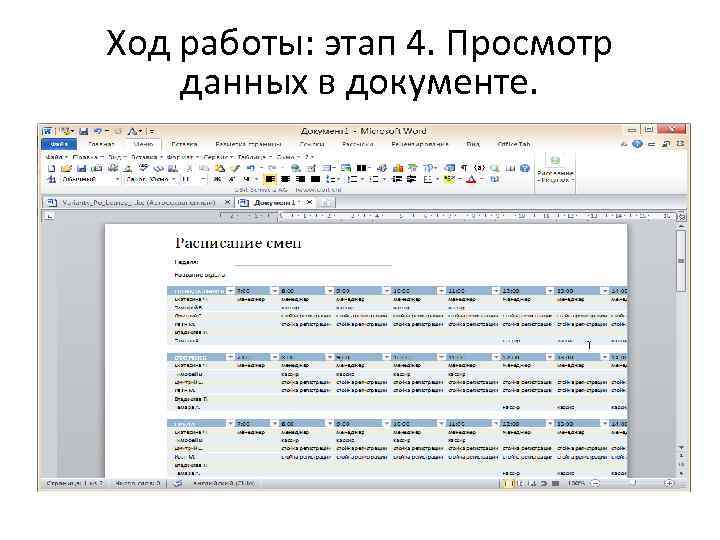The height and width of the screenshot is (540, 720).
Task: Open 11:00 filter arrow in topmost table
Action: pyautogui.click(x=495, y=291)
